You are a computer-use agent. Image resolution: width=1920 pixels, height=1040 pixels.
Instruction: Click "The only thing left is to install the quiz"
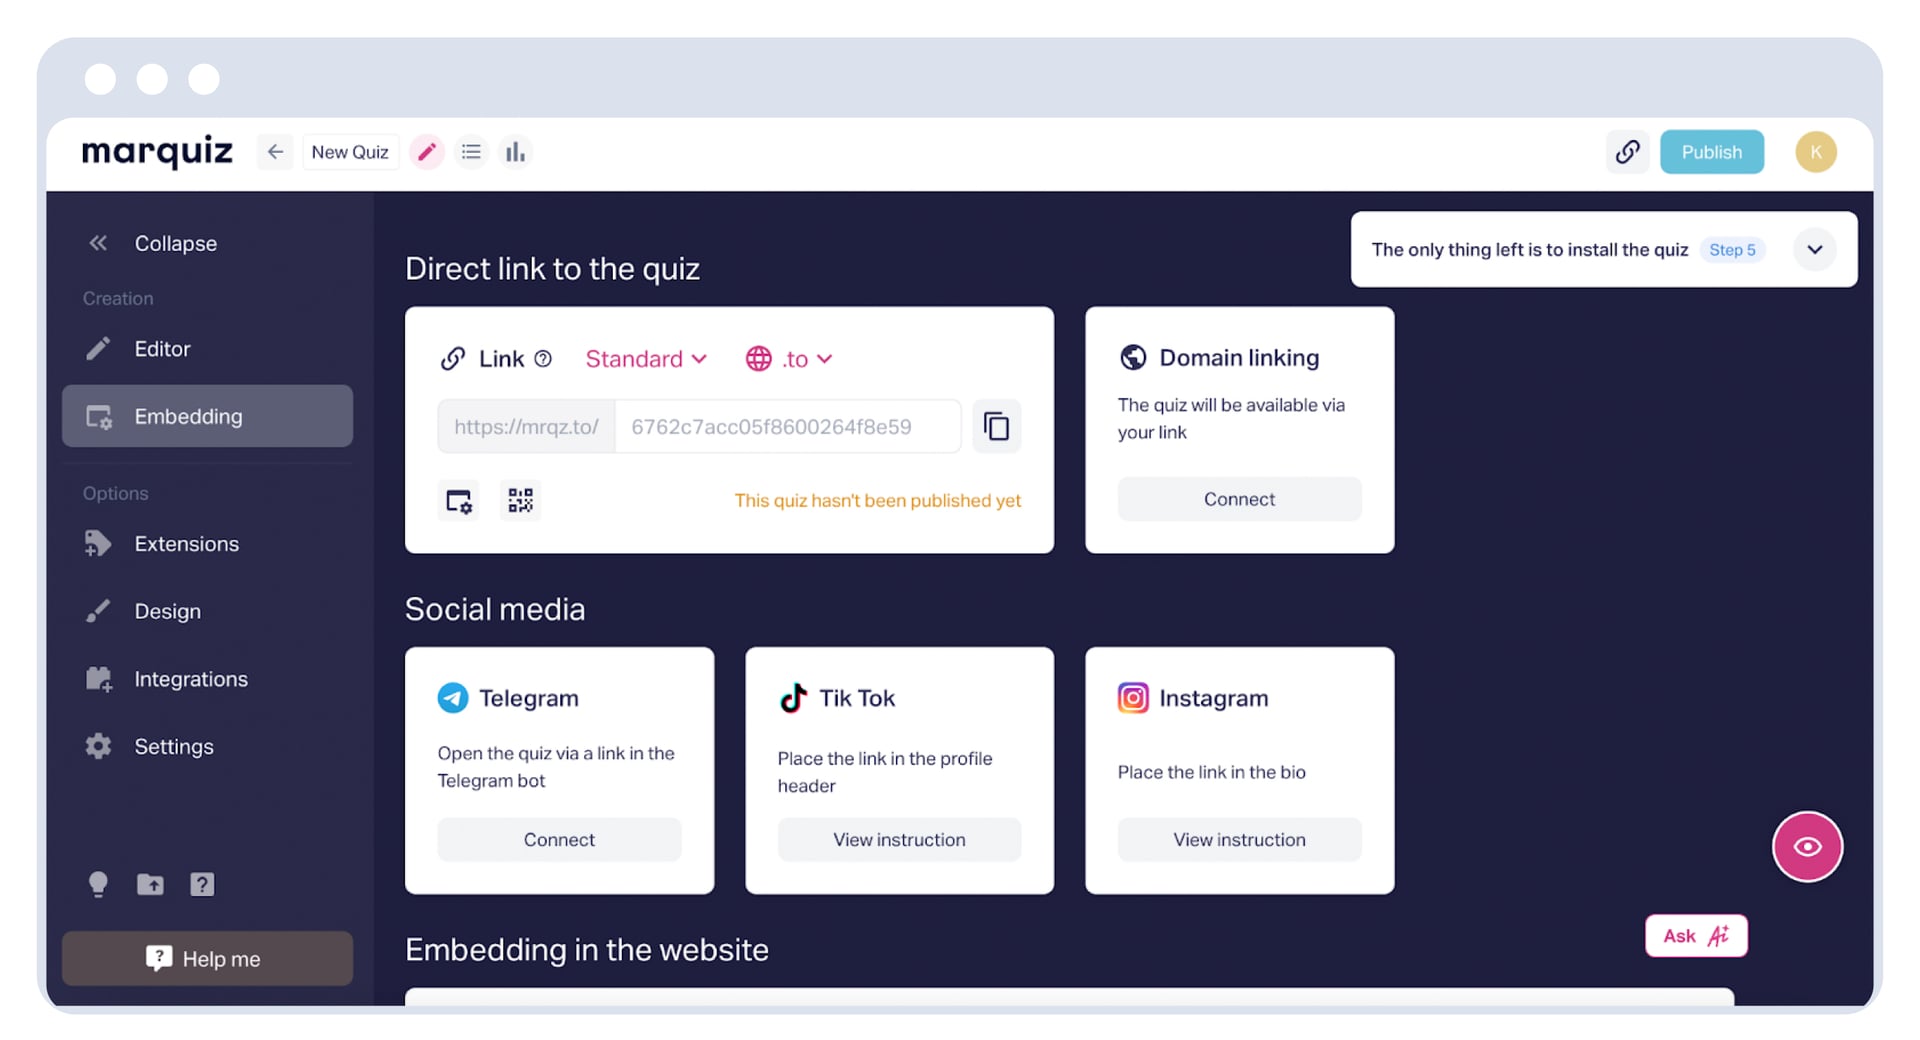pos(1529,250)
